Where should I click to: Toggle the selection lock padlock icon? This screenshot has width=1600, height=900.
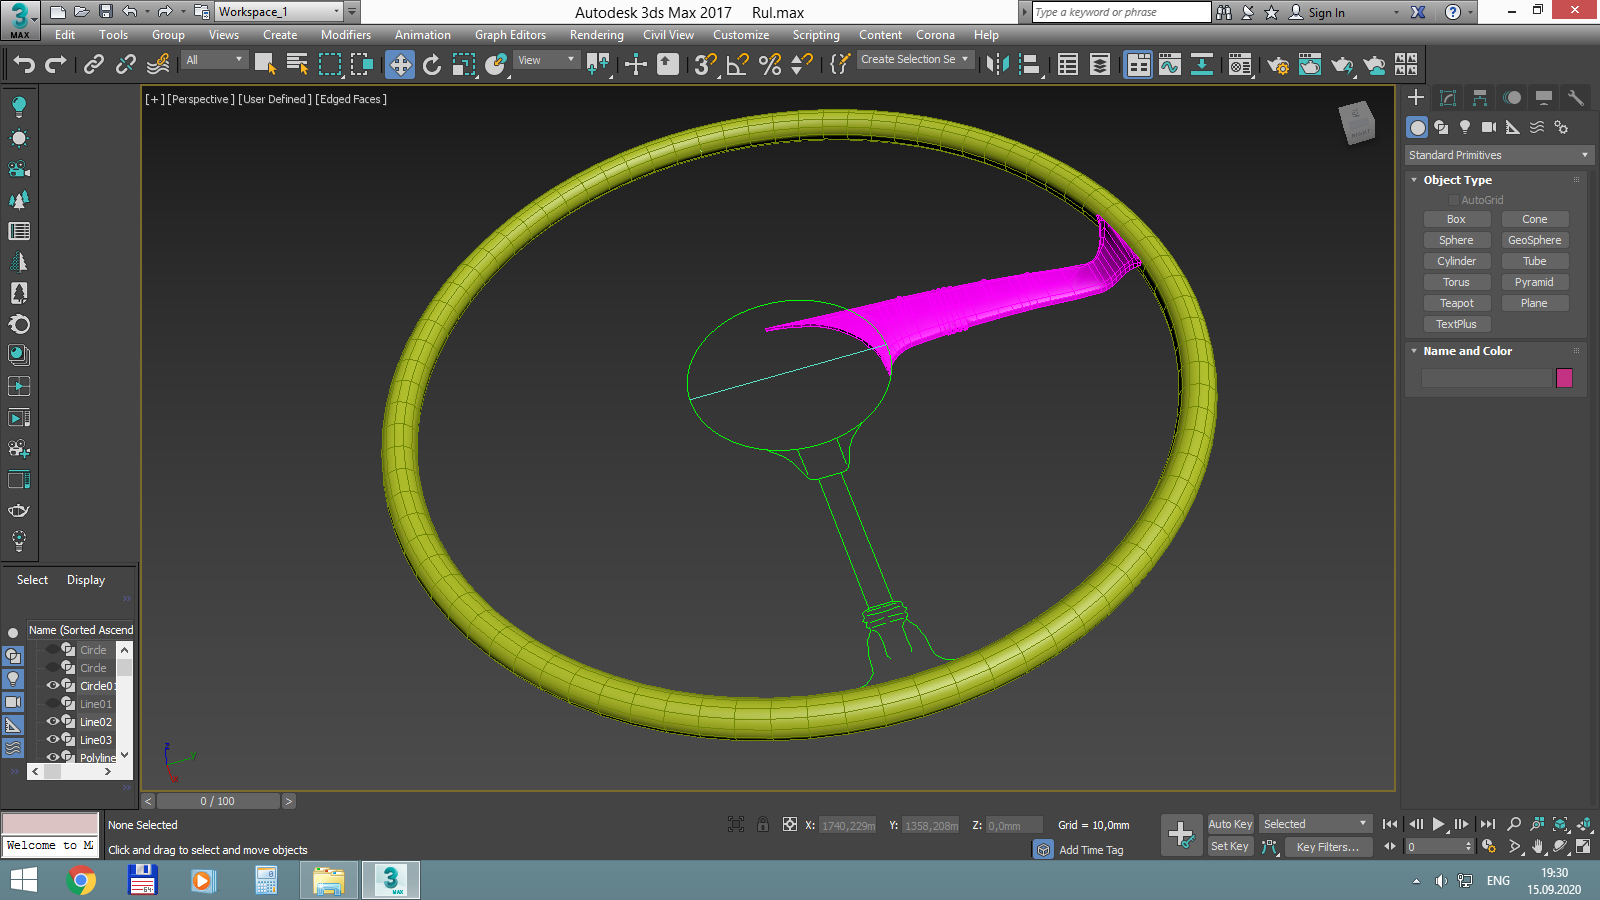click(x=763, y=824)
